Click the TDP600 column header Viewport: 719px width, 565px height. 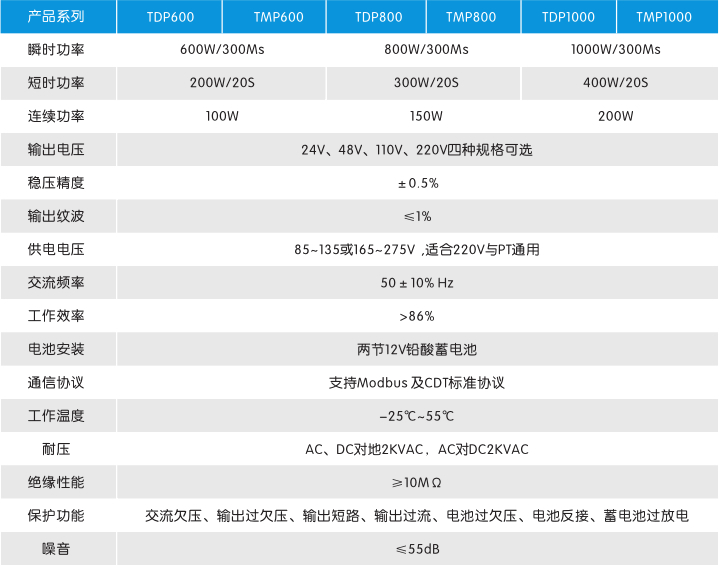point(169,17)
